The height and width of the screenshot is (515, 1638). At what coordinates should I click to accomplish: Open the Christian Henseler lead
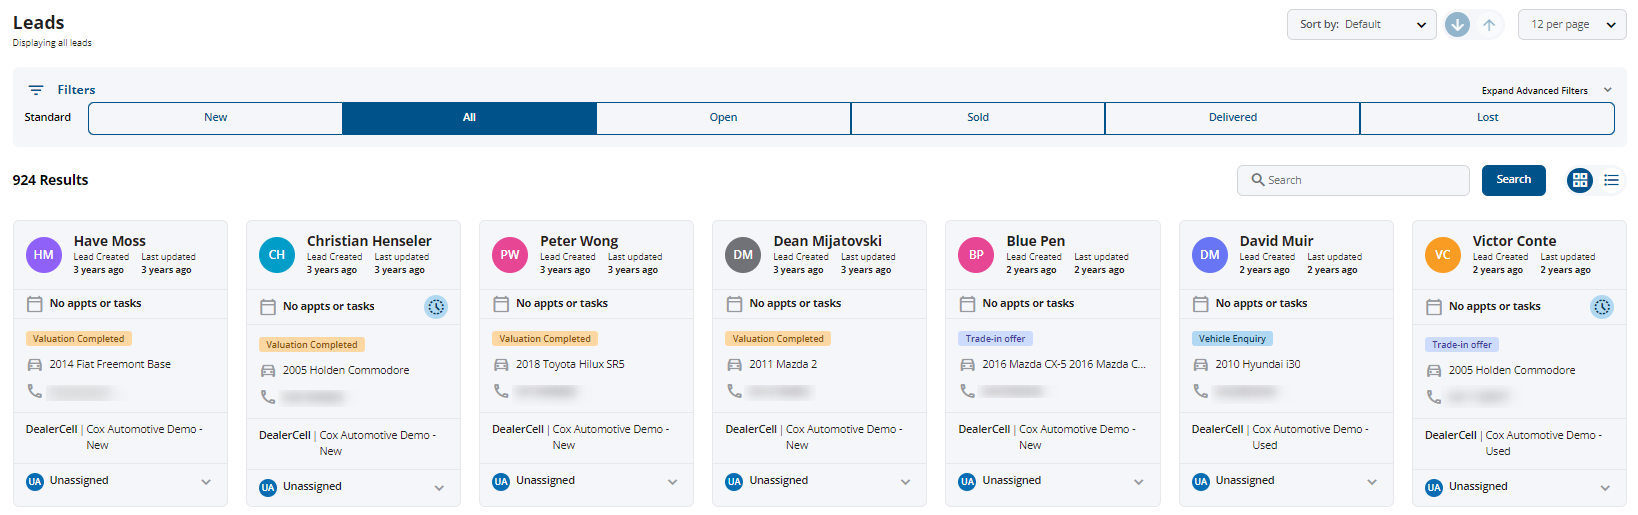369,241
